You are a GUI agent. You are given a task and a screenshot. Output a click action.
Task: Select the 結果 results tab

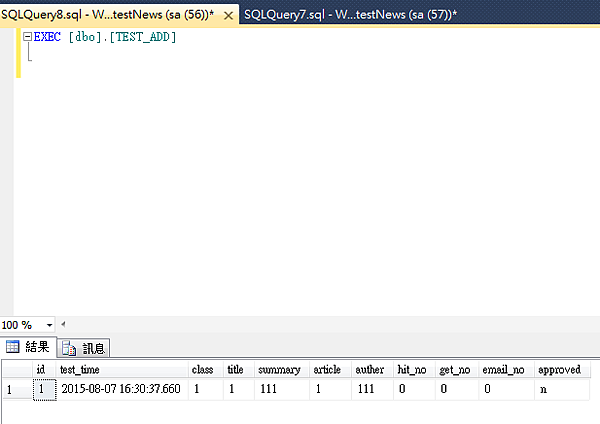pos(28,347)
